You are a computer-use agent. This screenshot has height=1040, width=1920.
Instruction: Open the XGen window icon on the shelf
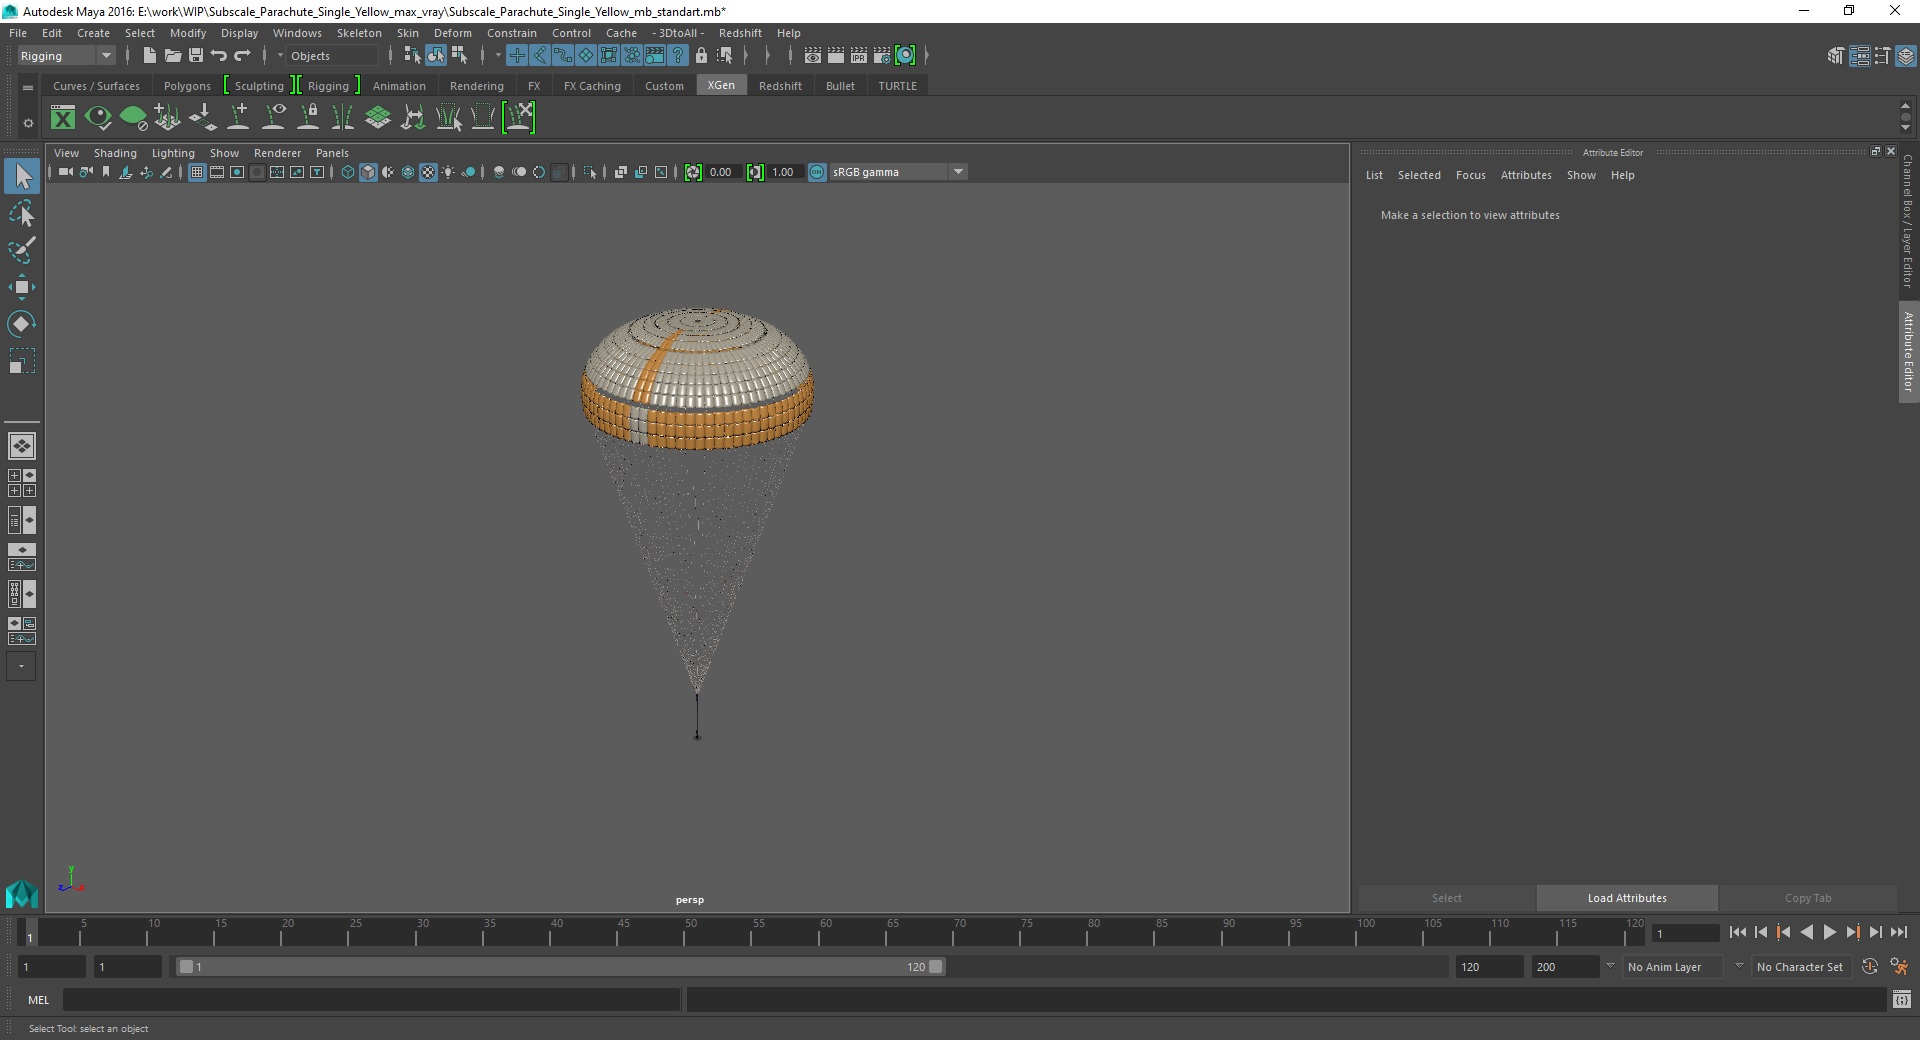coord(63,118)
